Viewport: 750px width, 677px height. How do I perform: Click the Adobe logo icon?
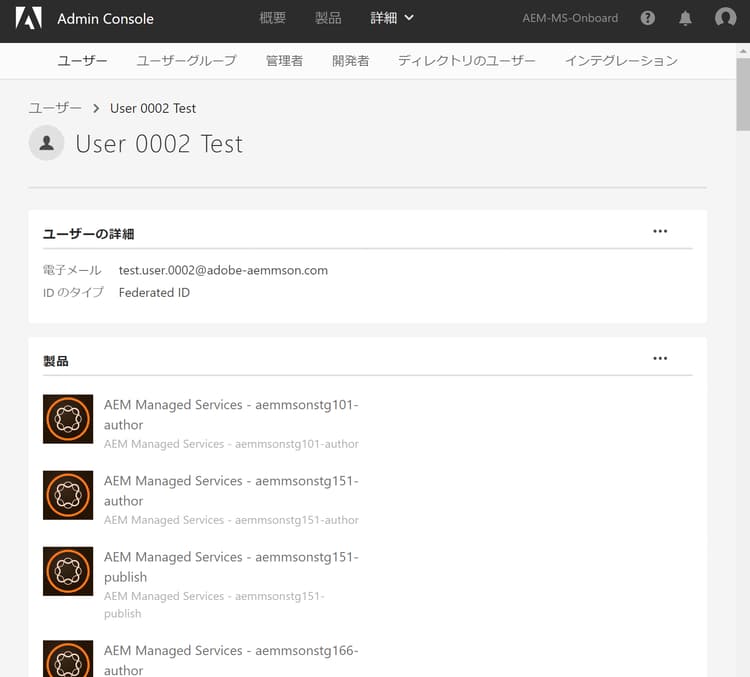click(29, 18)
